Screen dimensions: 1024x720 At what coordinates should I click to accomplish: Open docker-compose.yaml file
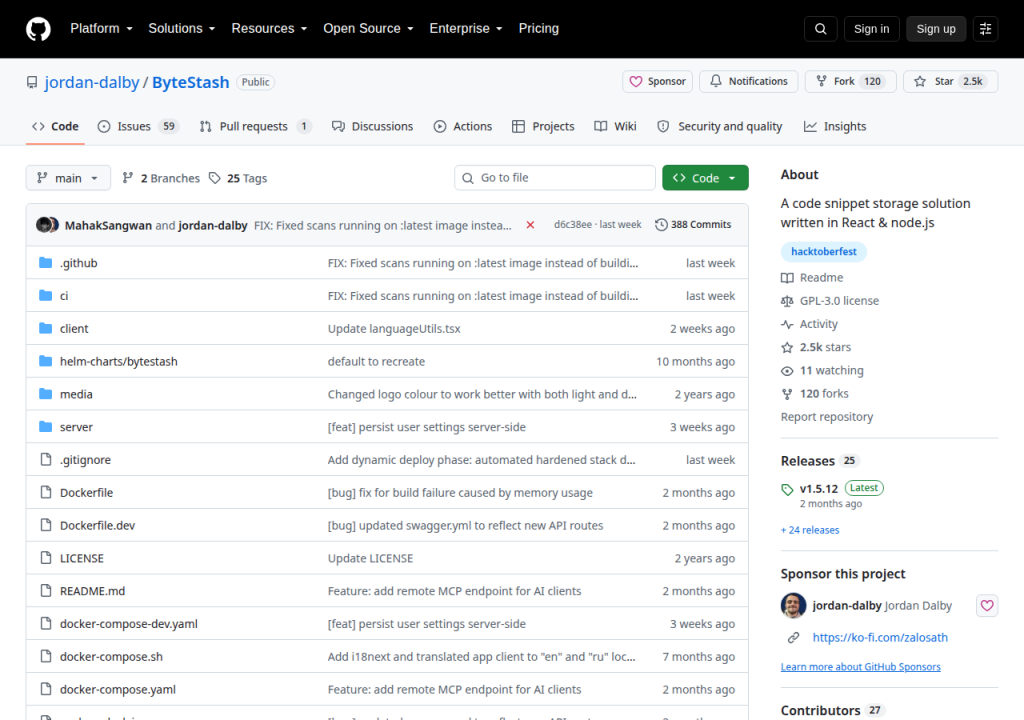[118, 689]
